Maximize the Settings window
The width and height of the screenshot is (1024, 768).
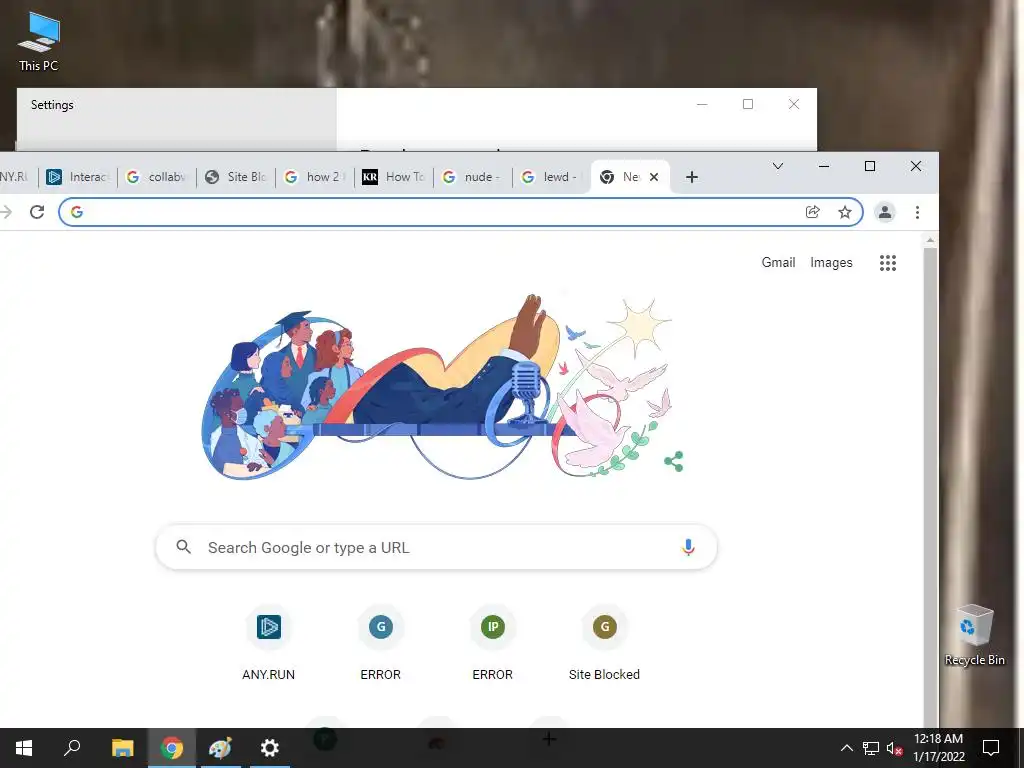click(x=748, y=104)
